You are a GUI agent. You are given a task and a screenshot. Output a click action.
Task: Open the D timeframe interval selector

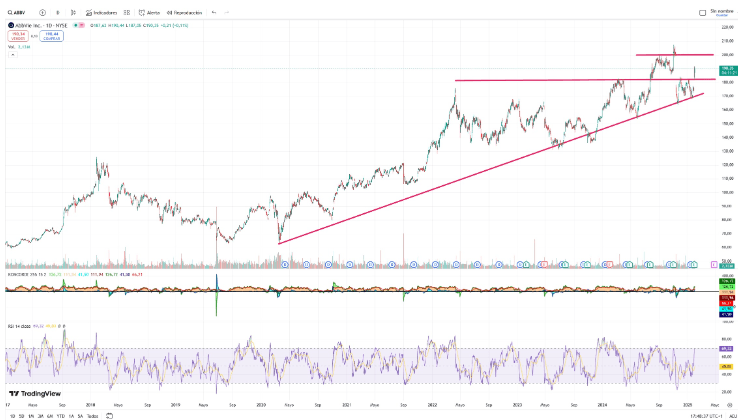click(58, 12)
